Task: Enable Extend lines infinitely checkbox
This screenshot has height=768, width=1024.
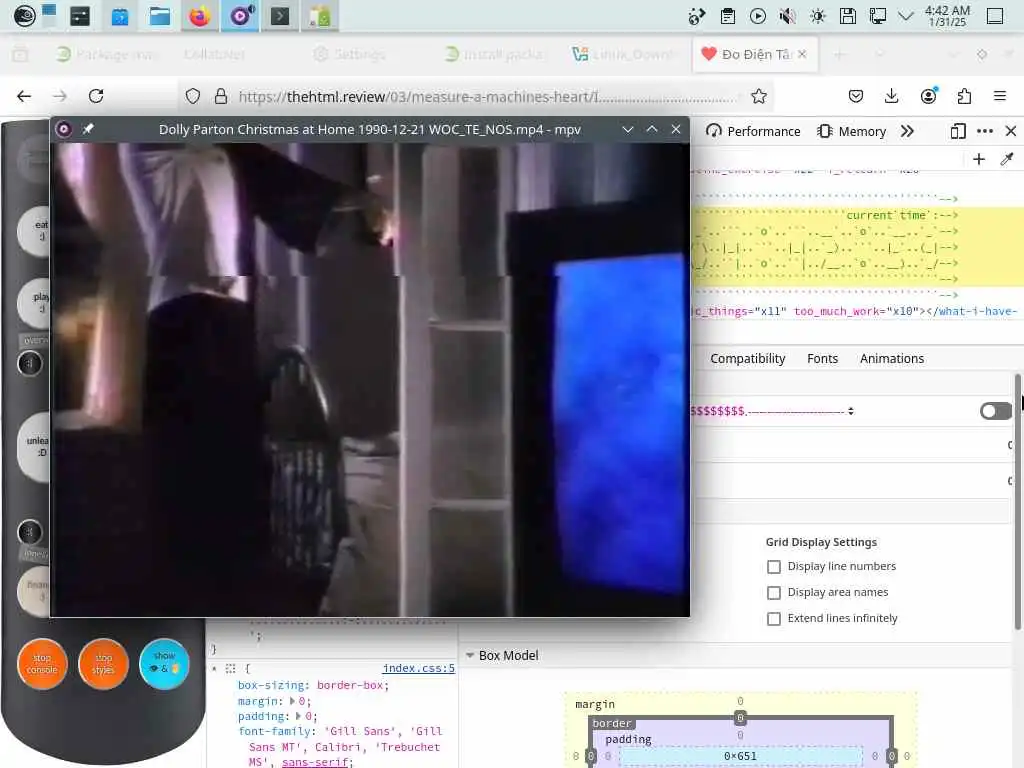Action: pyautogui.click(x=774, y=618)
